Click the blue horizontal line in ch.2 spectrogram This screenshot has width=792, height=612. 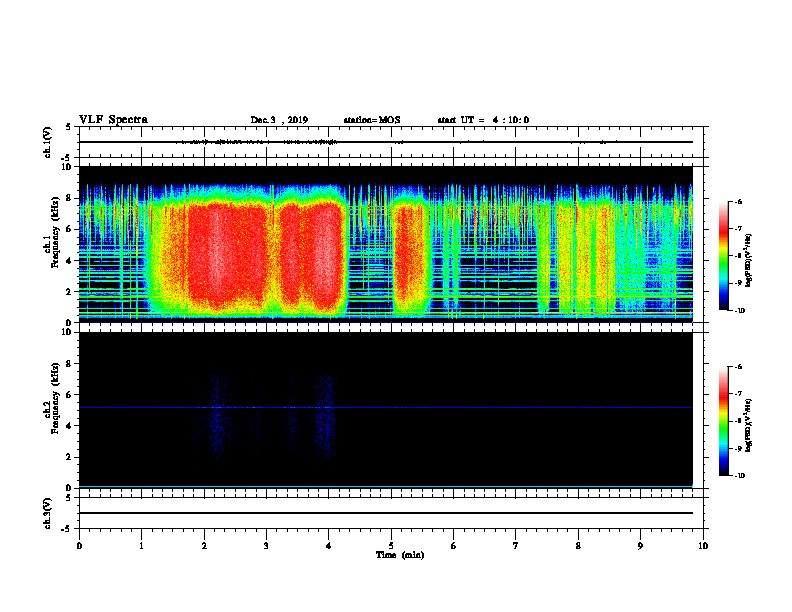[385, 407]
